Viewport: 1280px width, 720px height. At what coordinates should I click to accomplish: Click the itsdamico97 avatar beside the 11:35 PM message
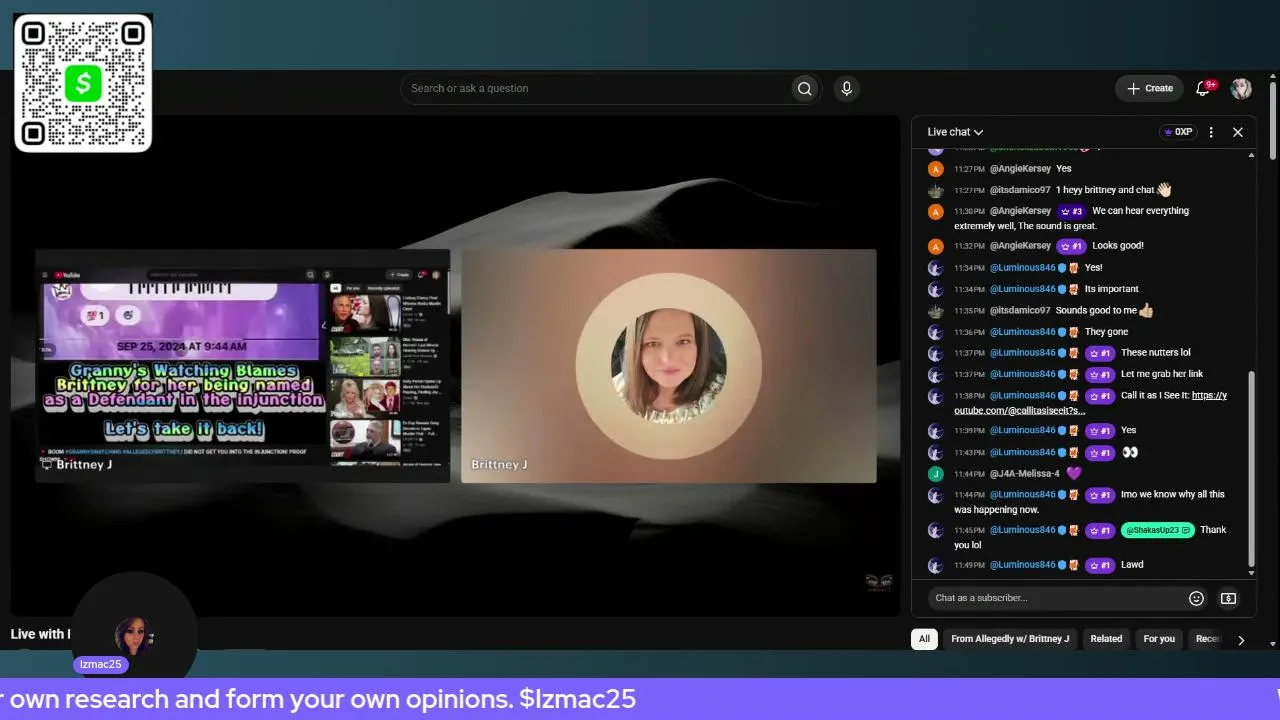[935, 311]
